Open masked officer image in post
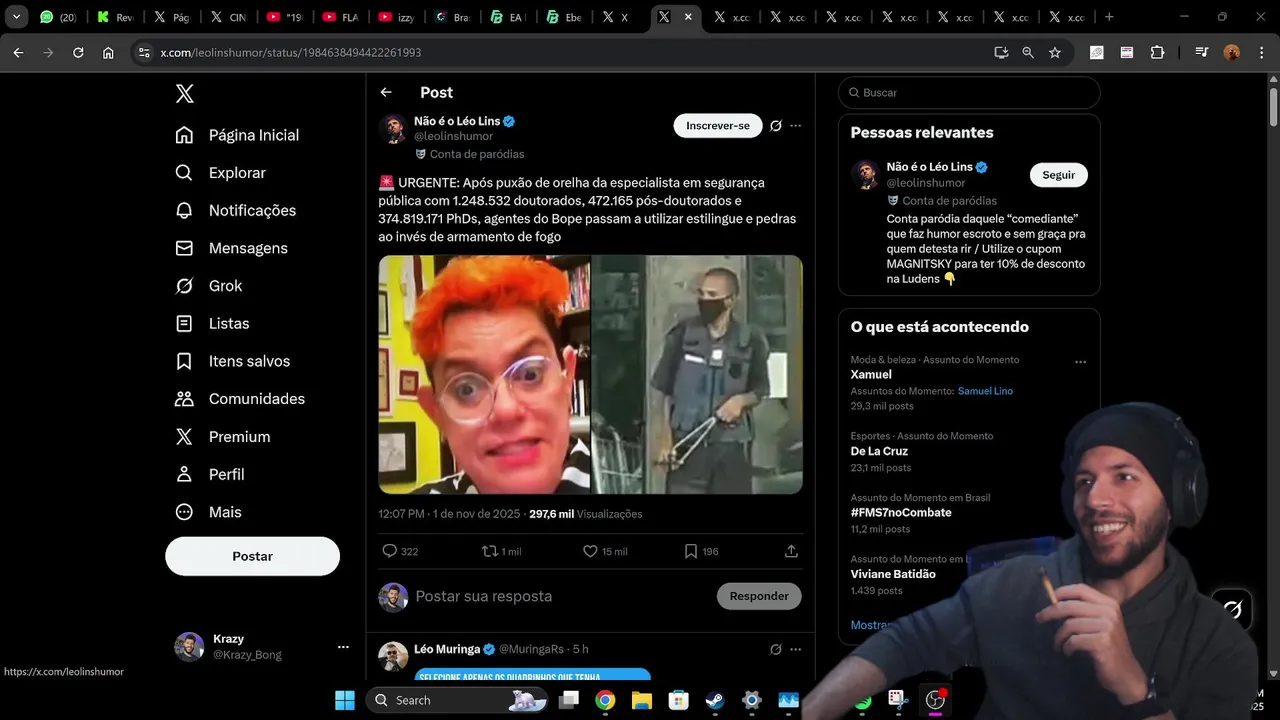Screen dimensions: 1280x720 click(697, 374)
